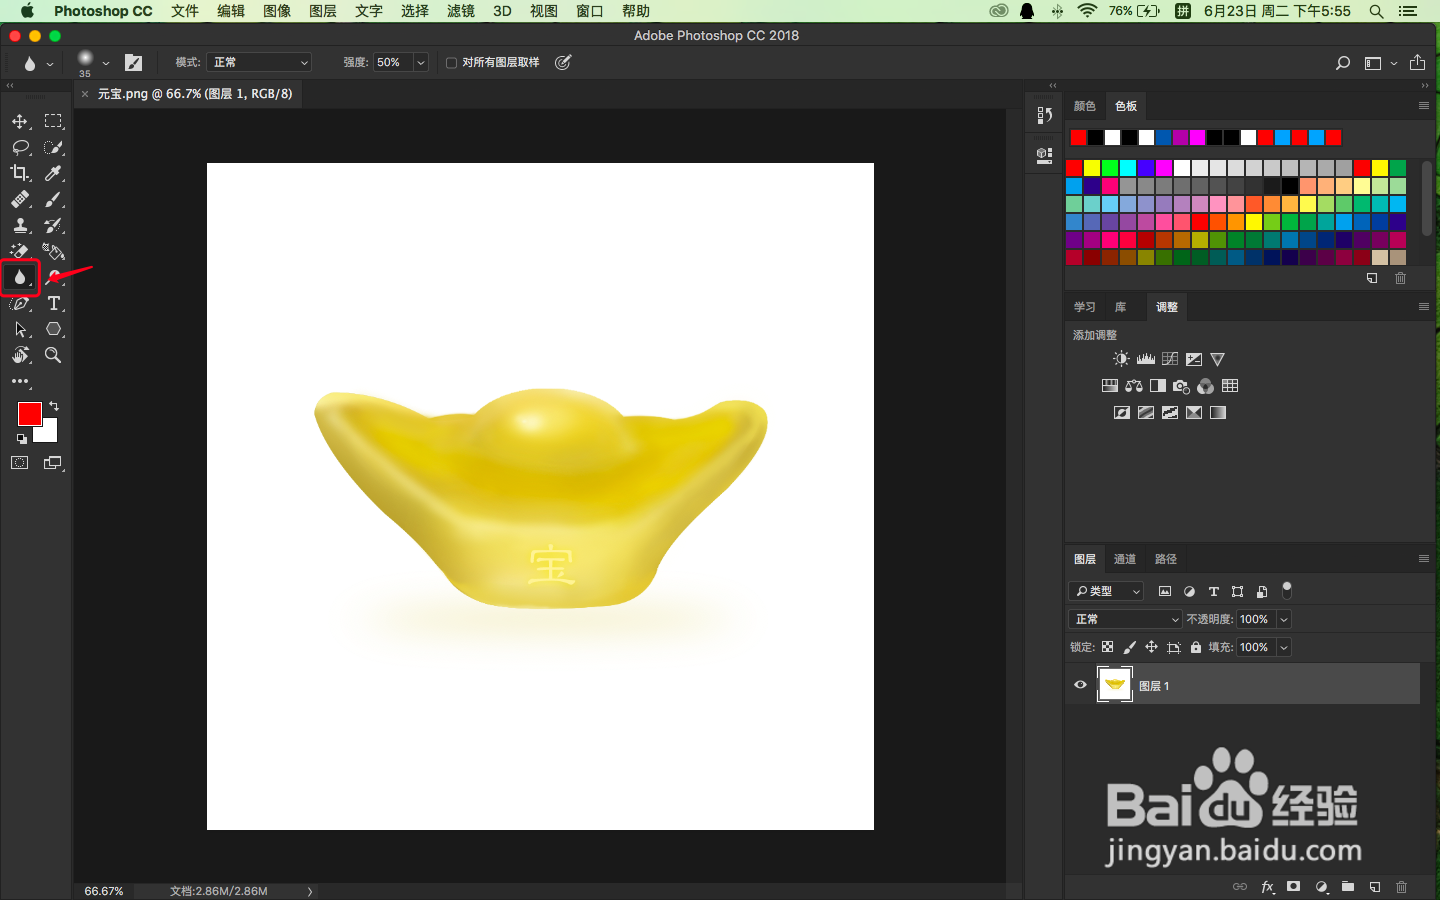1440x900 pixels.
Task: Open layer blend mode 正常 dropdown
Action: tap(1125, 619)
